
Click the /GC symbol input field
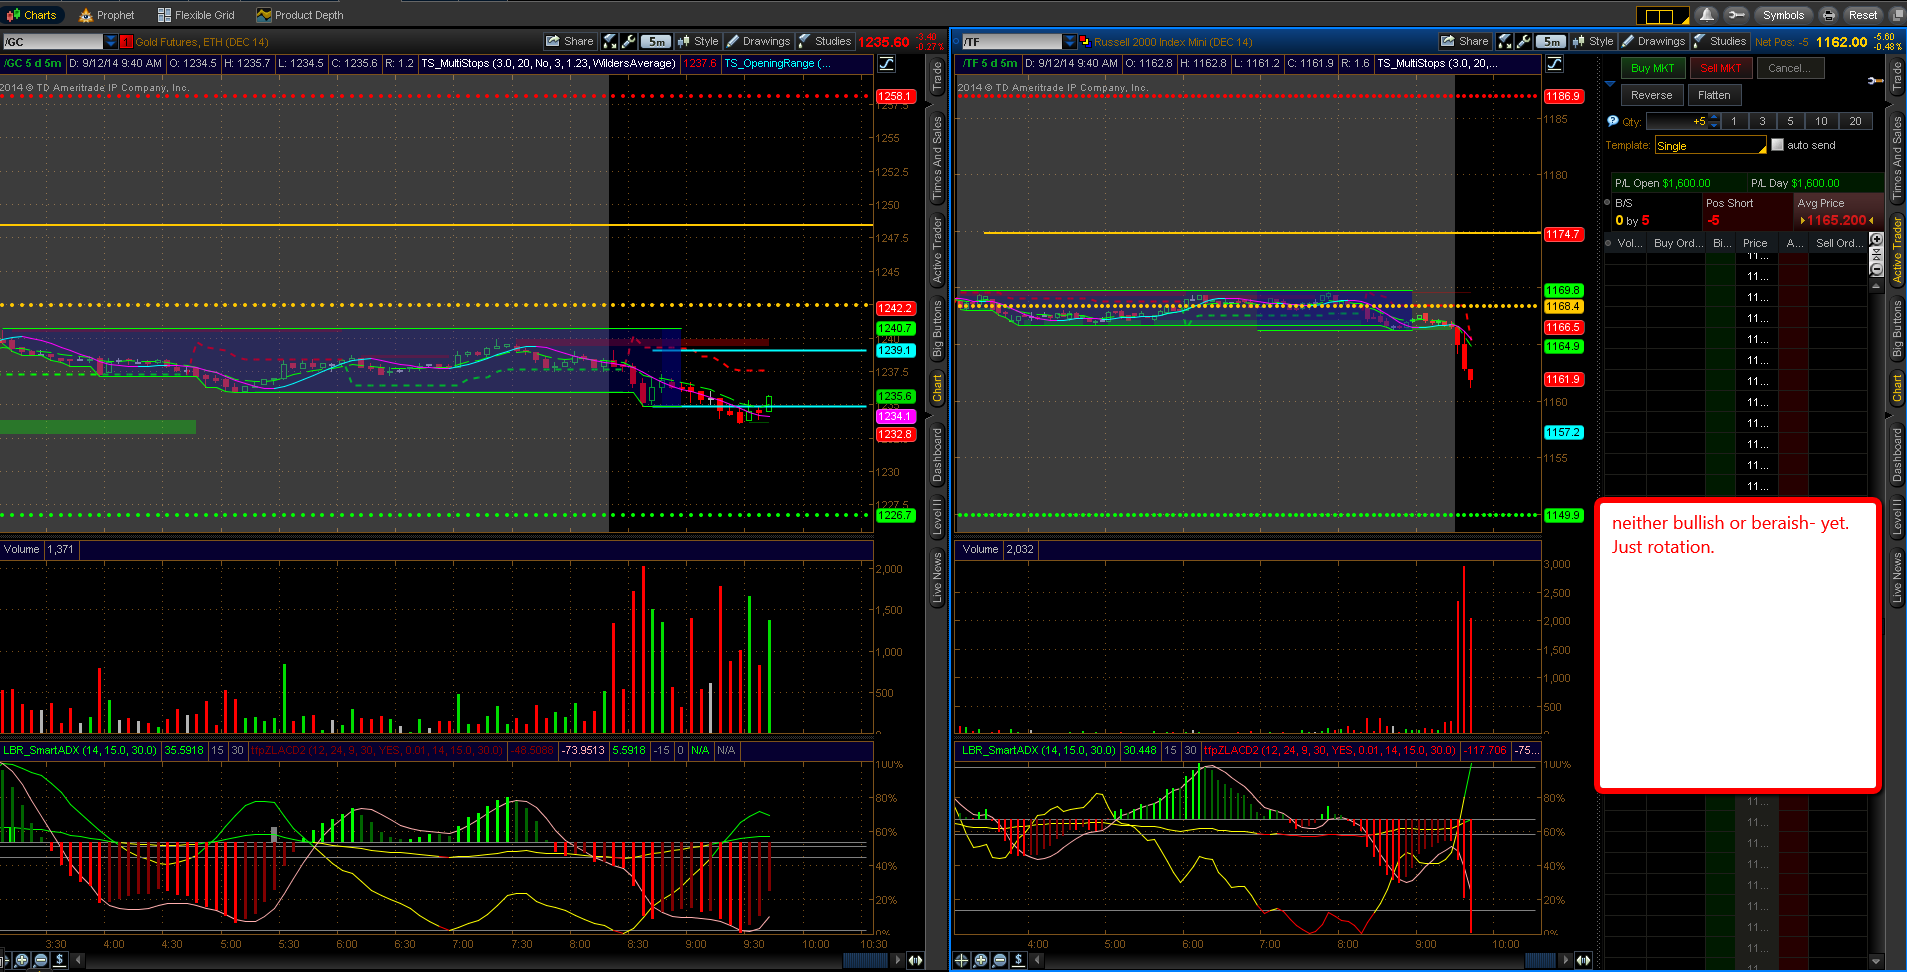(x=53, y=41)
